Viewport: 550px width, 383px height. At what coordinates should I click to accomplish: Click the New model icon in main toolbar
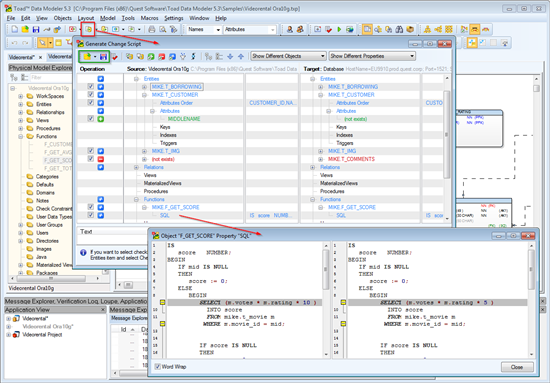coord(14,29)
